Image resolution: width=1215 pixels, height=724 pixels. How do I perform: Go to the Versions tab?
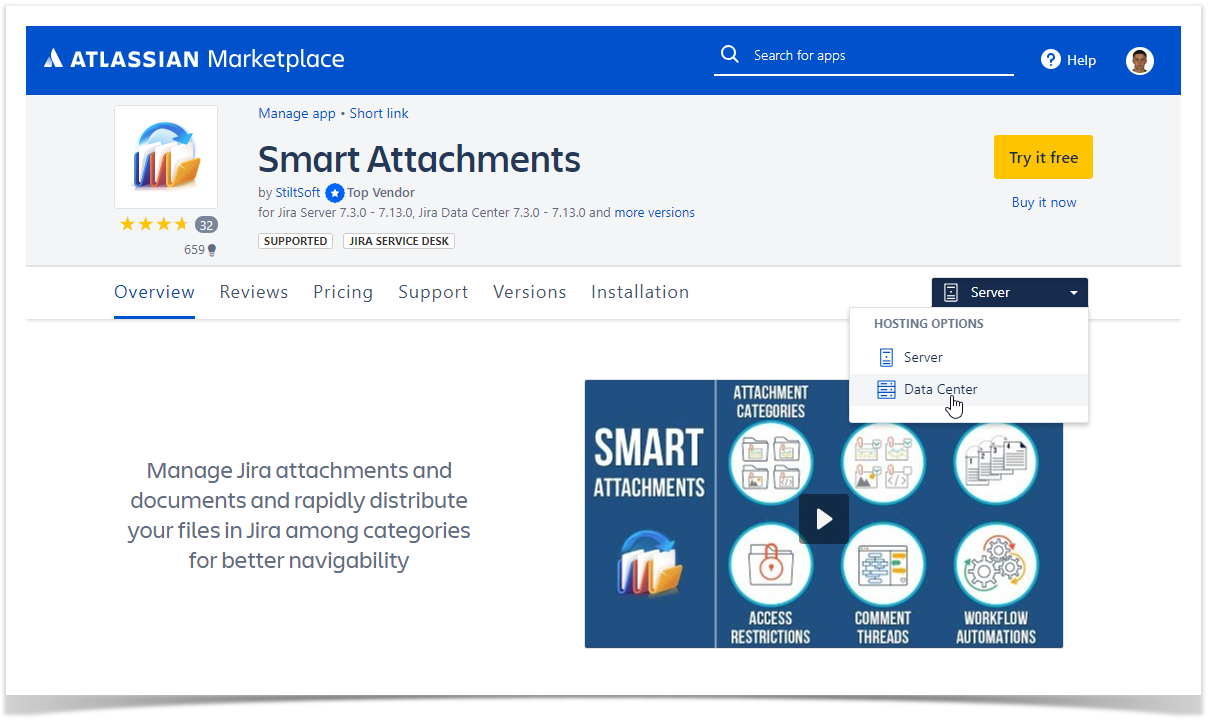(529, 292)
